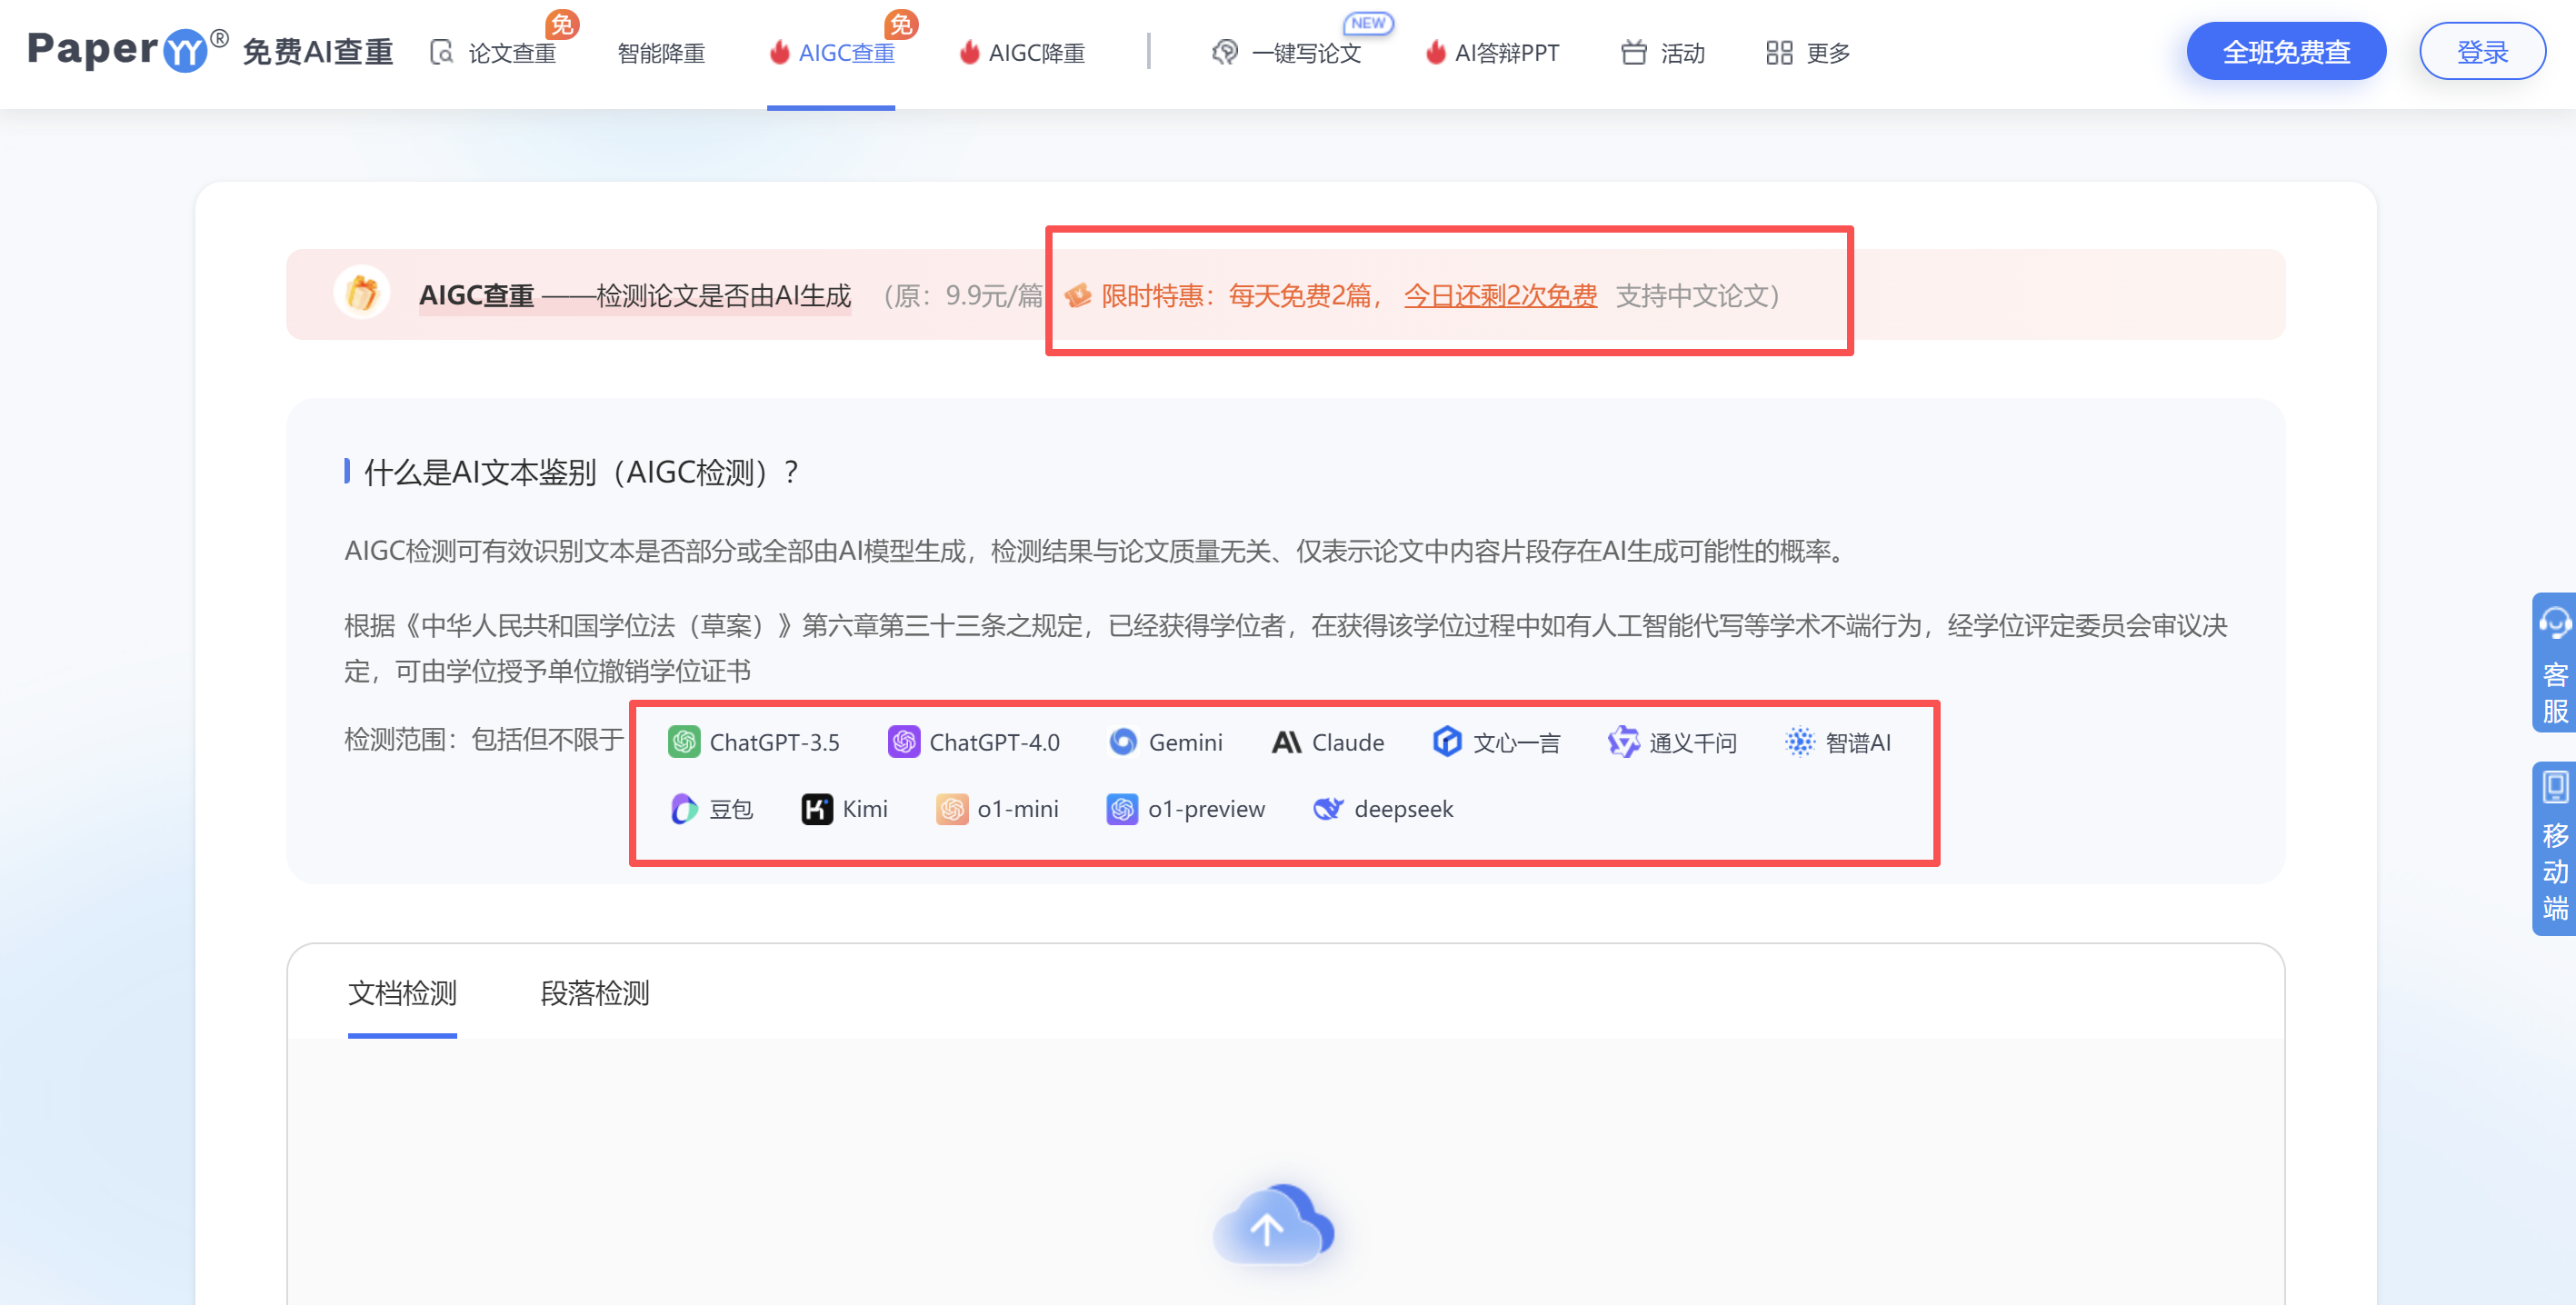The width and height of the screenshot is (2576, 1305).
Task: Open the 移动端 side button
Action: click(2554, 849)
